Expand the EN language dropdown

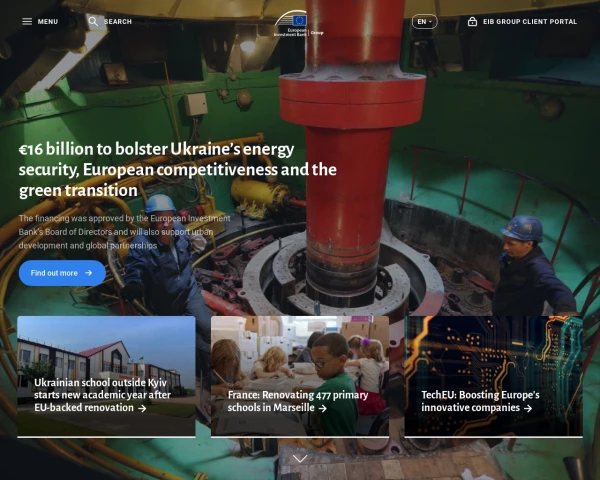click(x=424, y=21)
